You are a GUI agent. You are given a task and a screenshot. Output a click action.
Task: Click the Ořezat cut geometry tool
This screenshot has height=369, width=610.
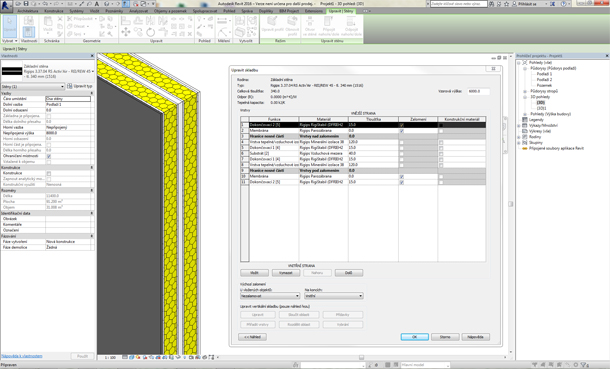coord(78,26)
